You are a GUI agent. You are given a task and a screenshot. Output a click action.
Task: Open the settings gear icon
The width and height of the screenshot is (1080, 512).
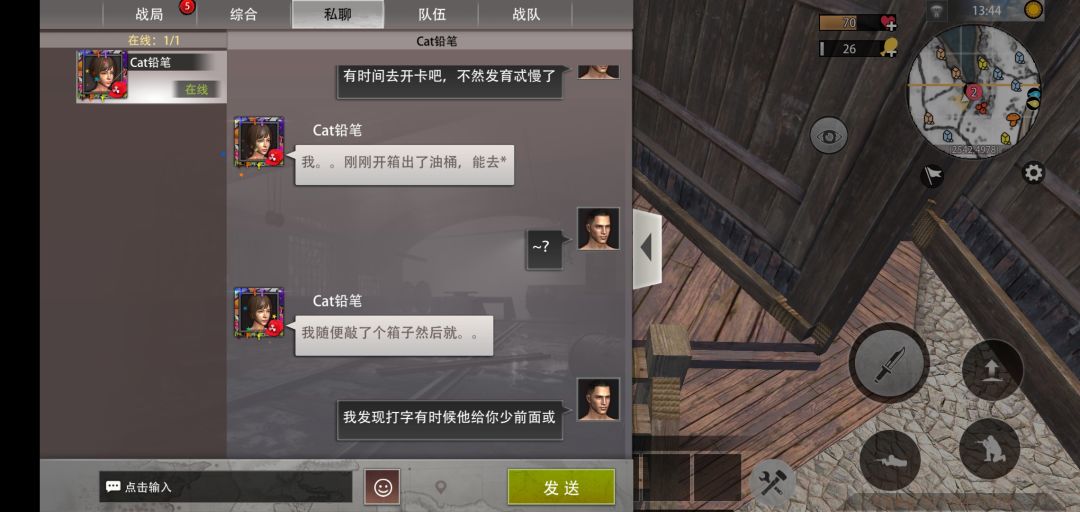[1033, 172]
